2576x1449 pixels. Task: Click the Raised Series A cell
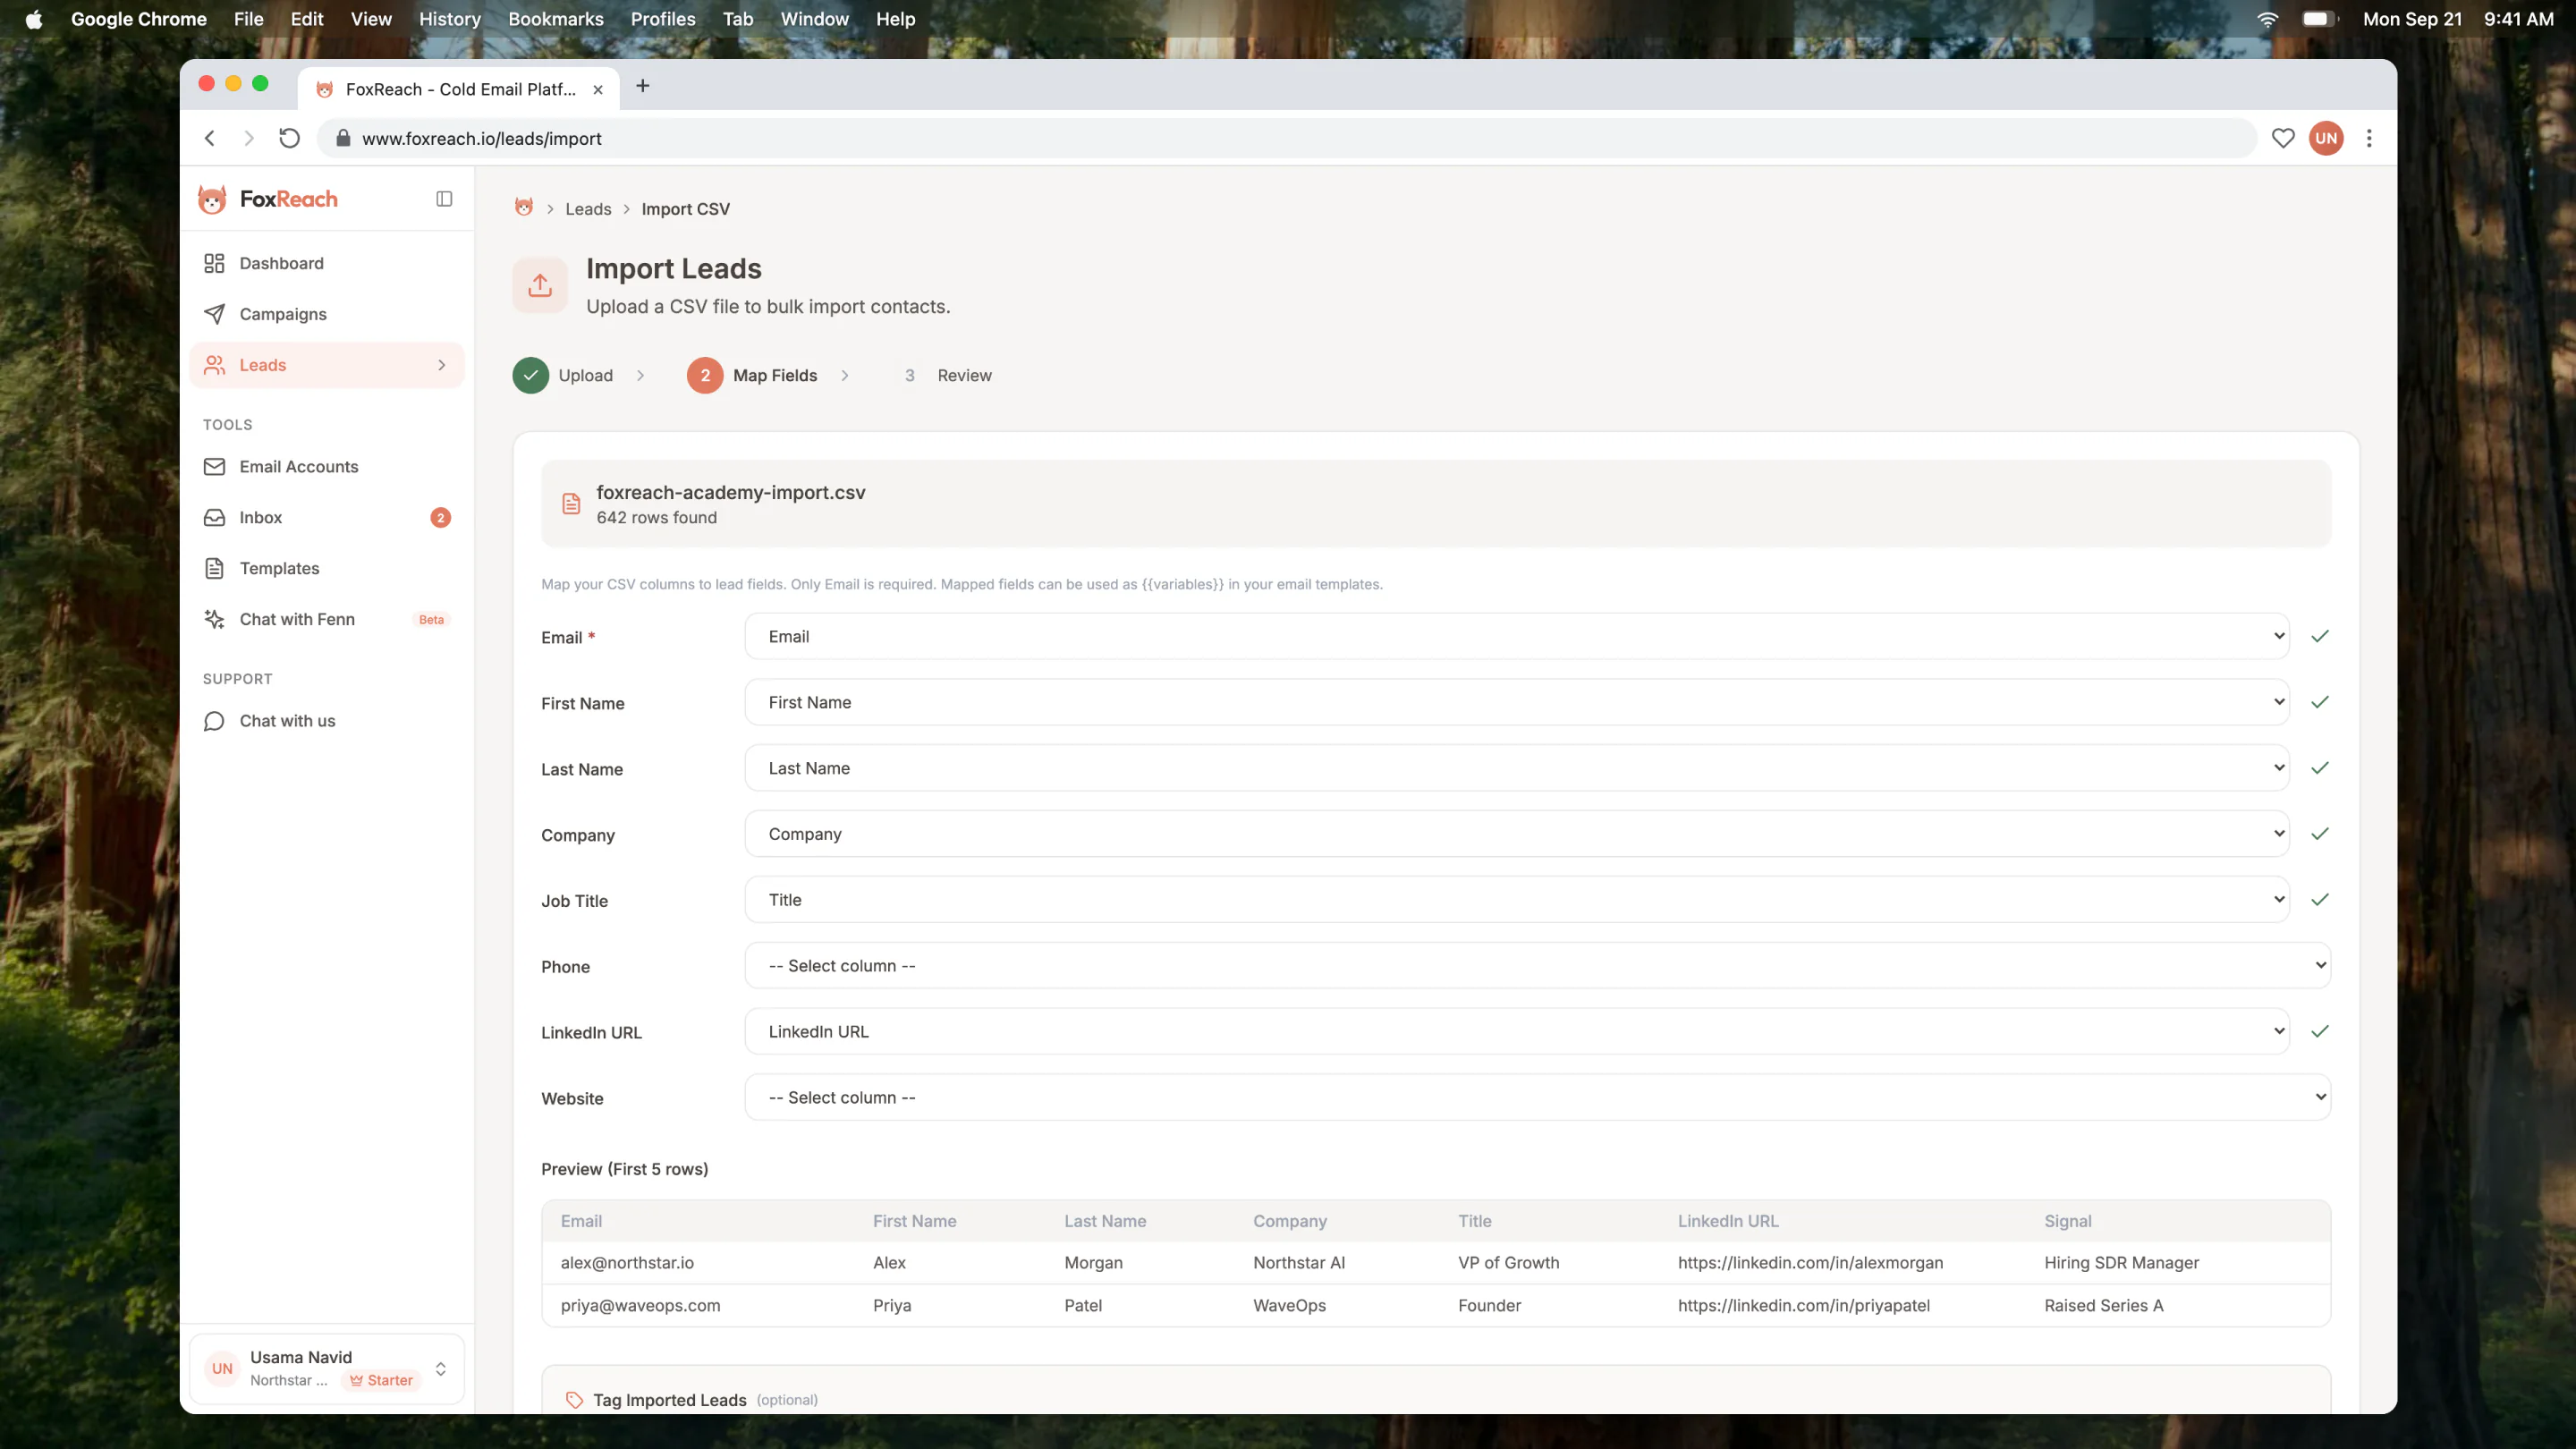pyautogui.click(x=2103, y=1306)
